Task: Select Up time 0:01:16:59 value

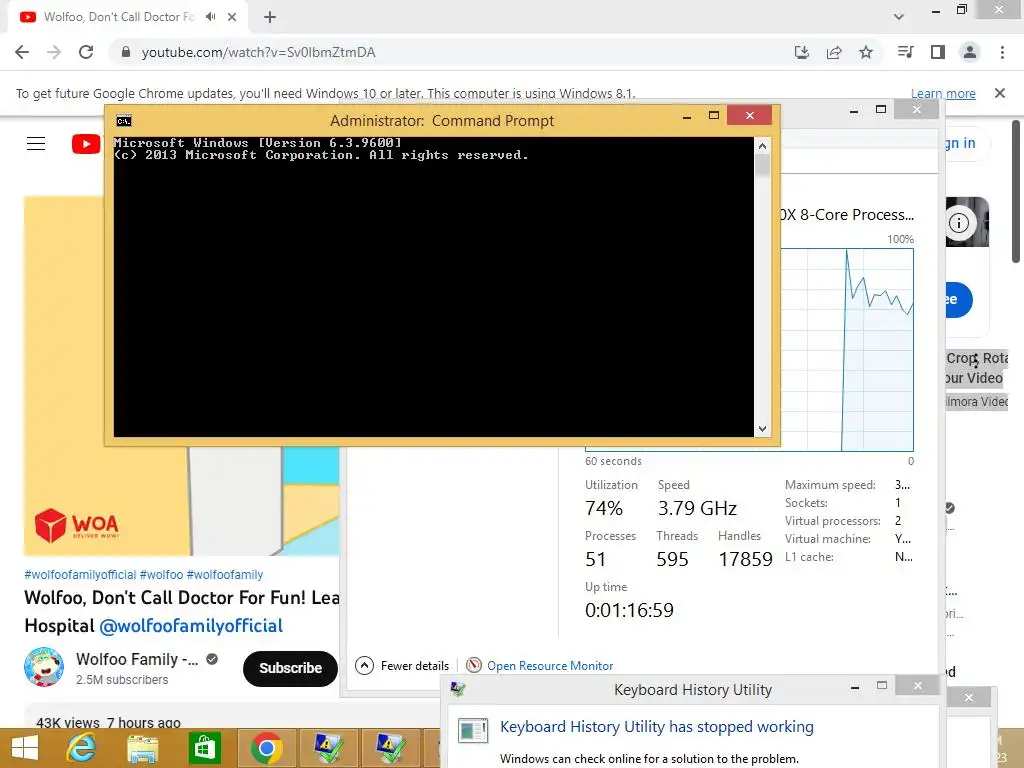Action: coord(629,610)
